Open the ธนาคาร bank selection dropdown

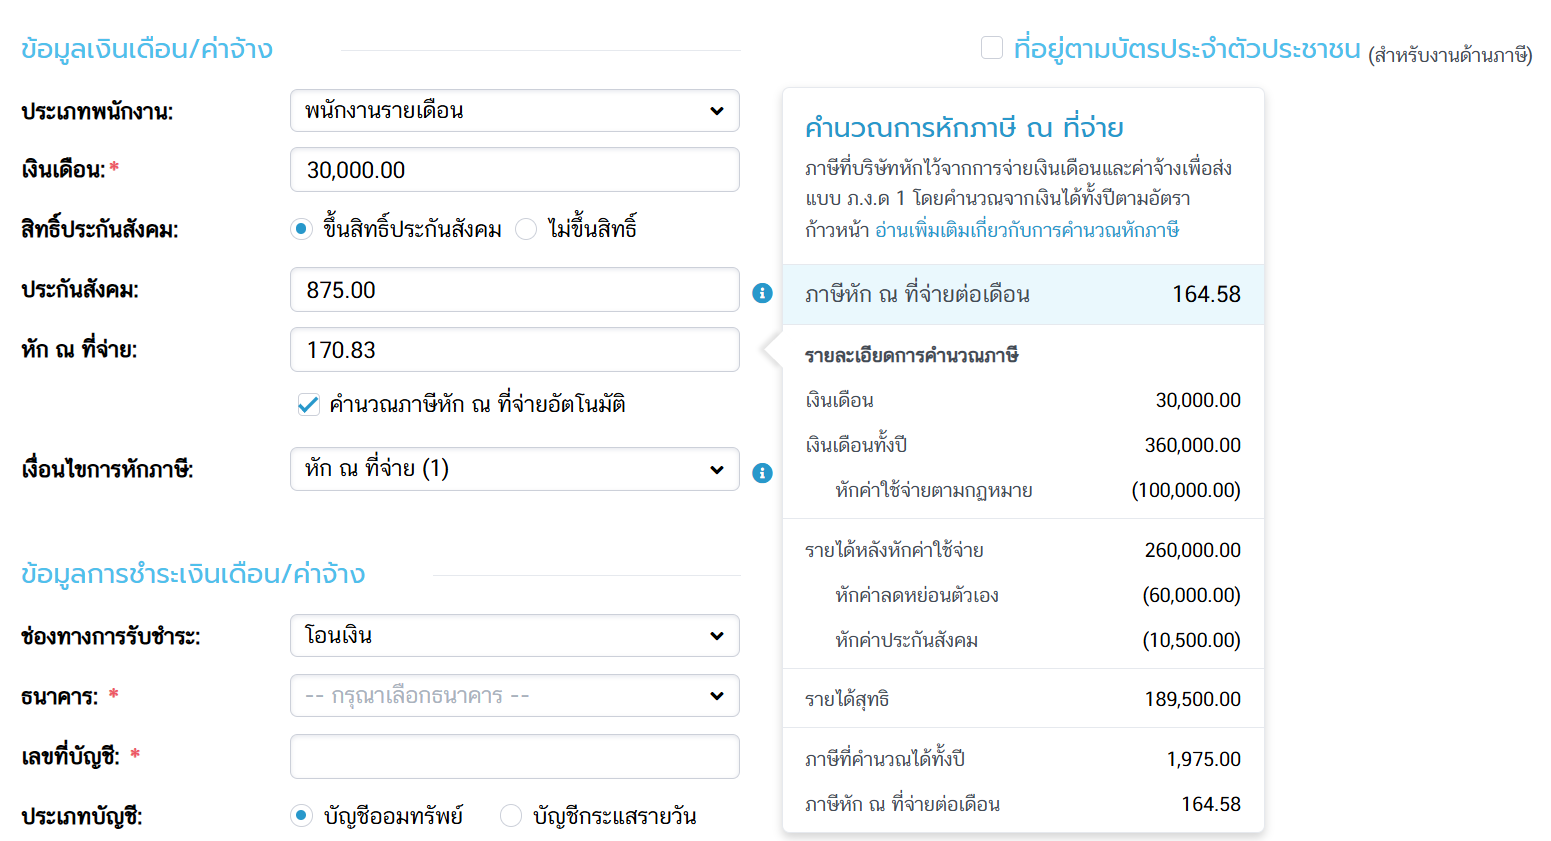tap(514, 696)
